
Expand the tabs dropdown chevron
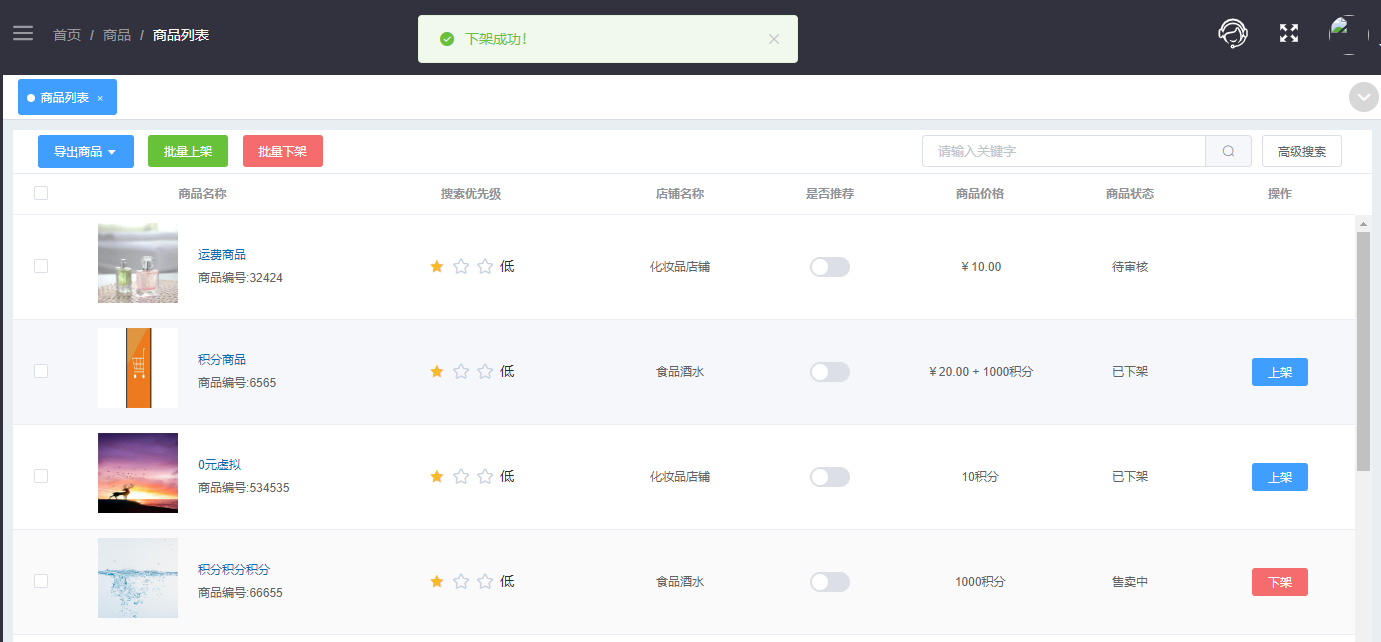[1363, 97]
